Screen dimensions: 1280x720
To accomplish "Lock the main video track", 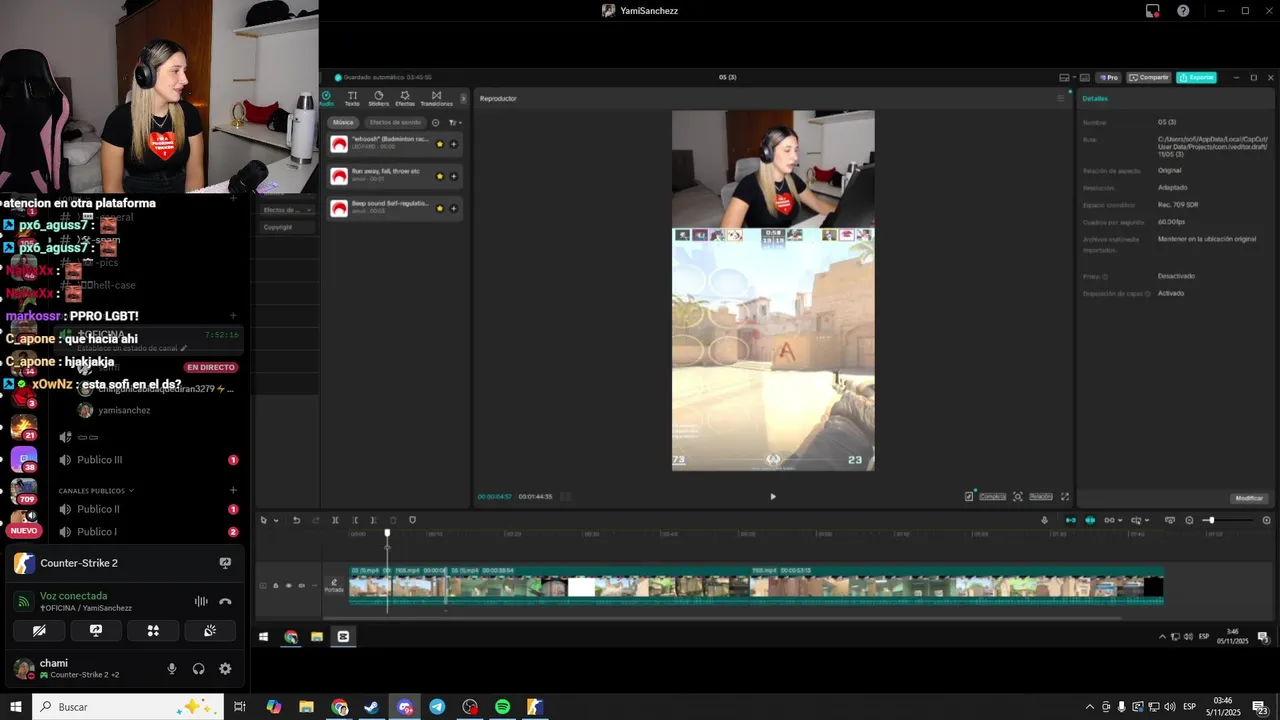I will pos(276,585).
